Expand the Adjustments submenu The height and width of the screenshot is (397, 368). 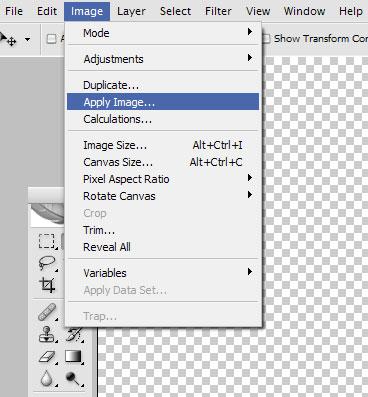[163, 59]
